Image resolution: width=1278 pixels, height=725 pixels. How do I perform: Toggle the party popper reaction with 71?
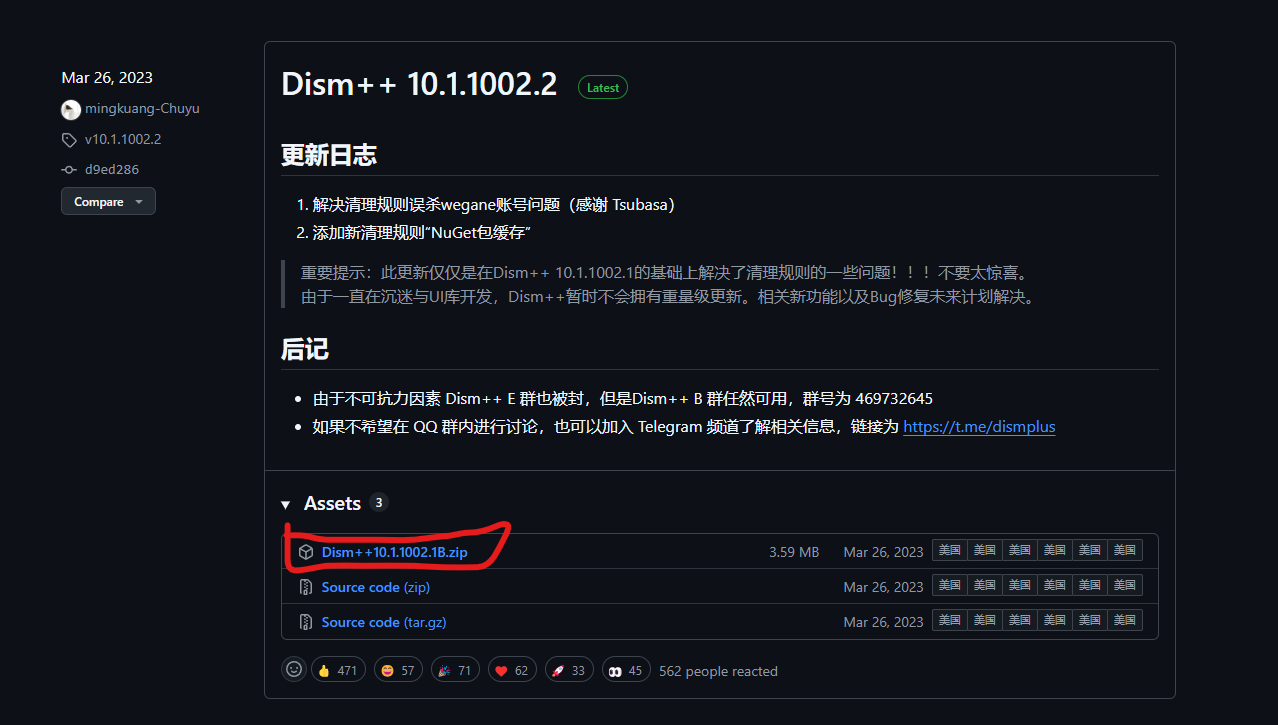pos(455,670)
